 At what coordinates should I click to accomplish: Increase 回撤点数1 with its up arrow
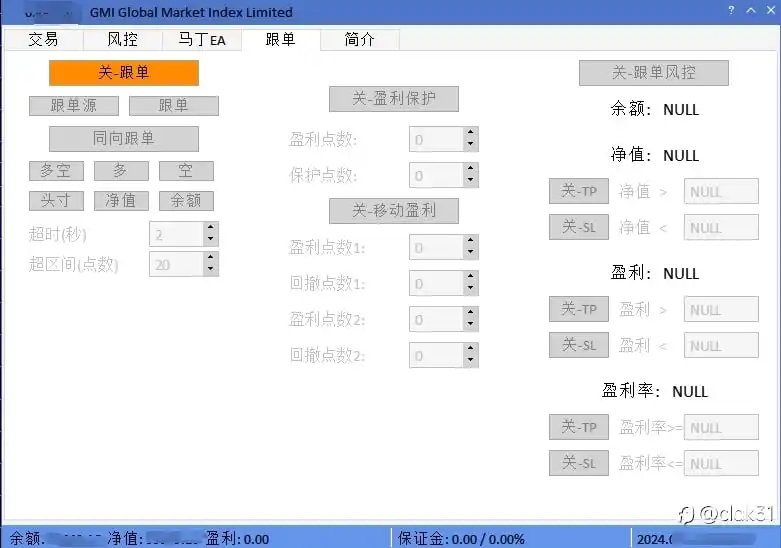(471, 276)
